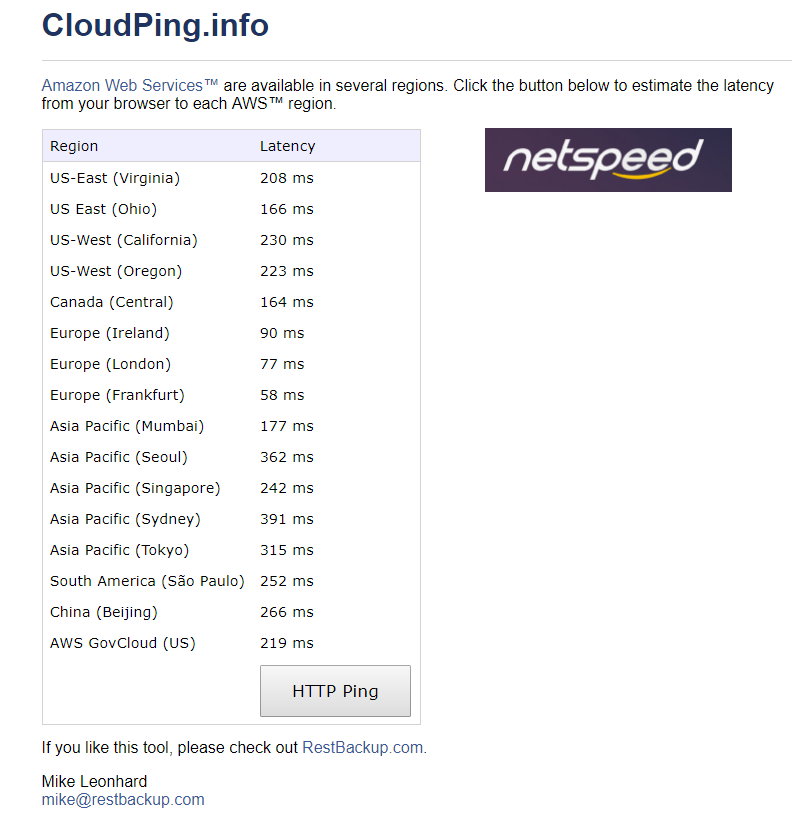Viewport: 799px width, 823px height.
Task: Select the Region column header
Action: (74, 146)
